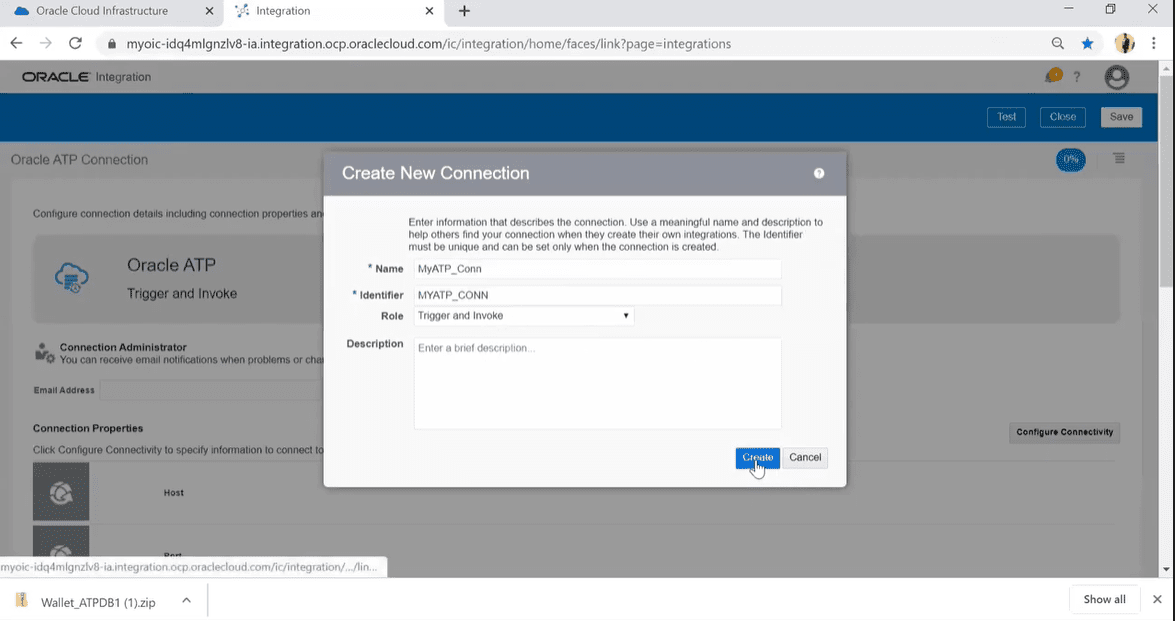
Task: Click the Close button in blue bar
Action: 1063,117
